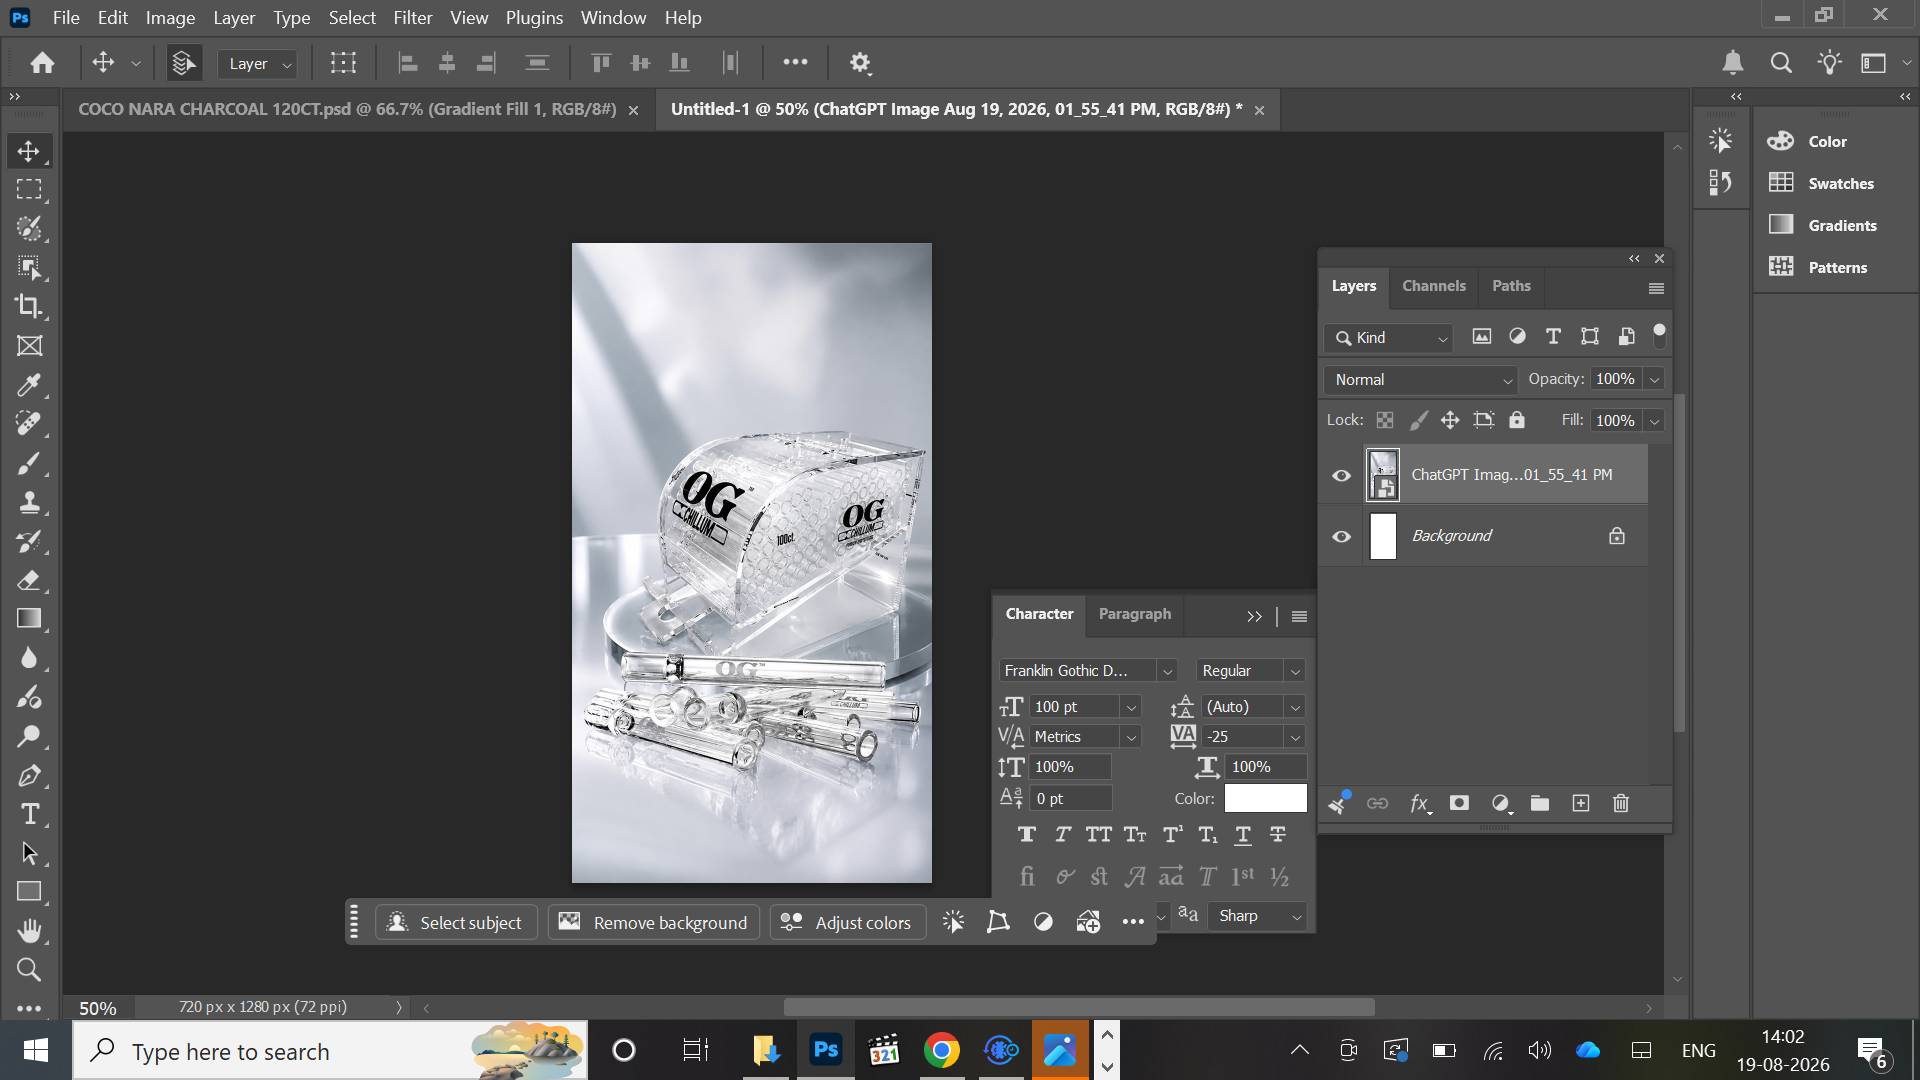Viewport: 1920px width, 1080px height.
Task: Switch to the Channels tab
Action: tap(1433, 285)
